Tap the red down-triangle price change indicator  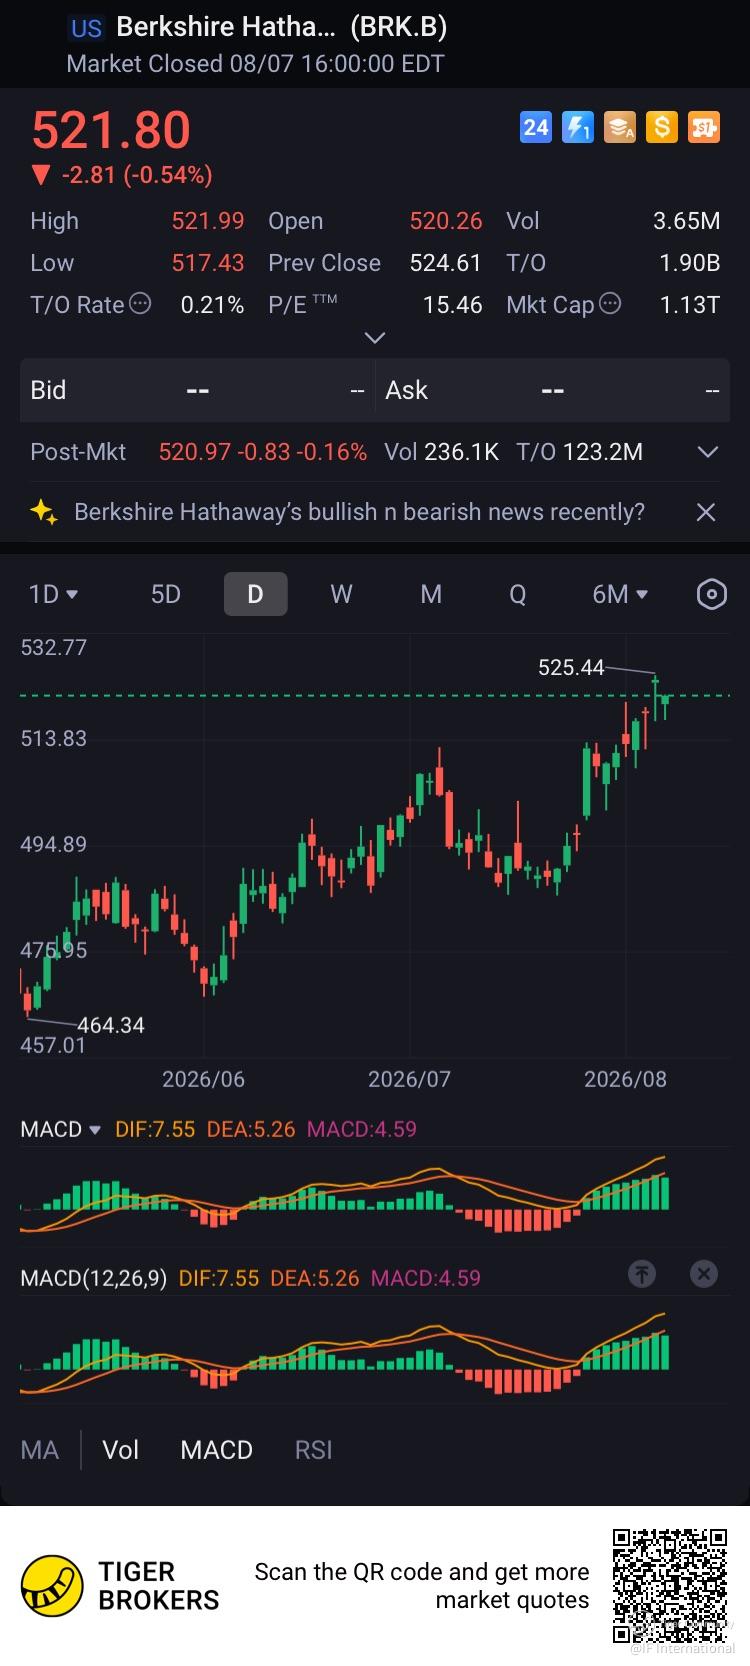coord(40,176)
